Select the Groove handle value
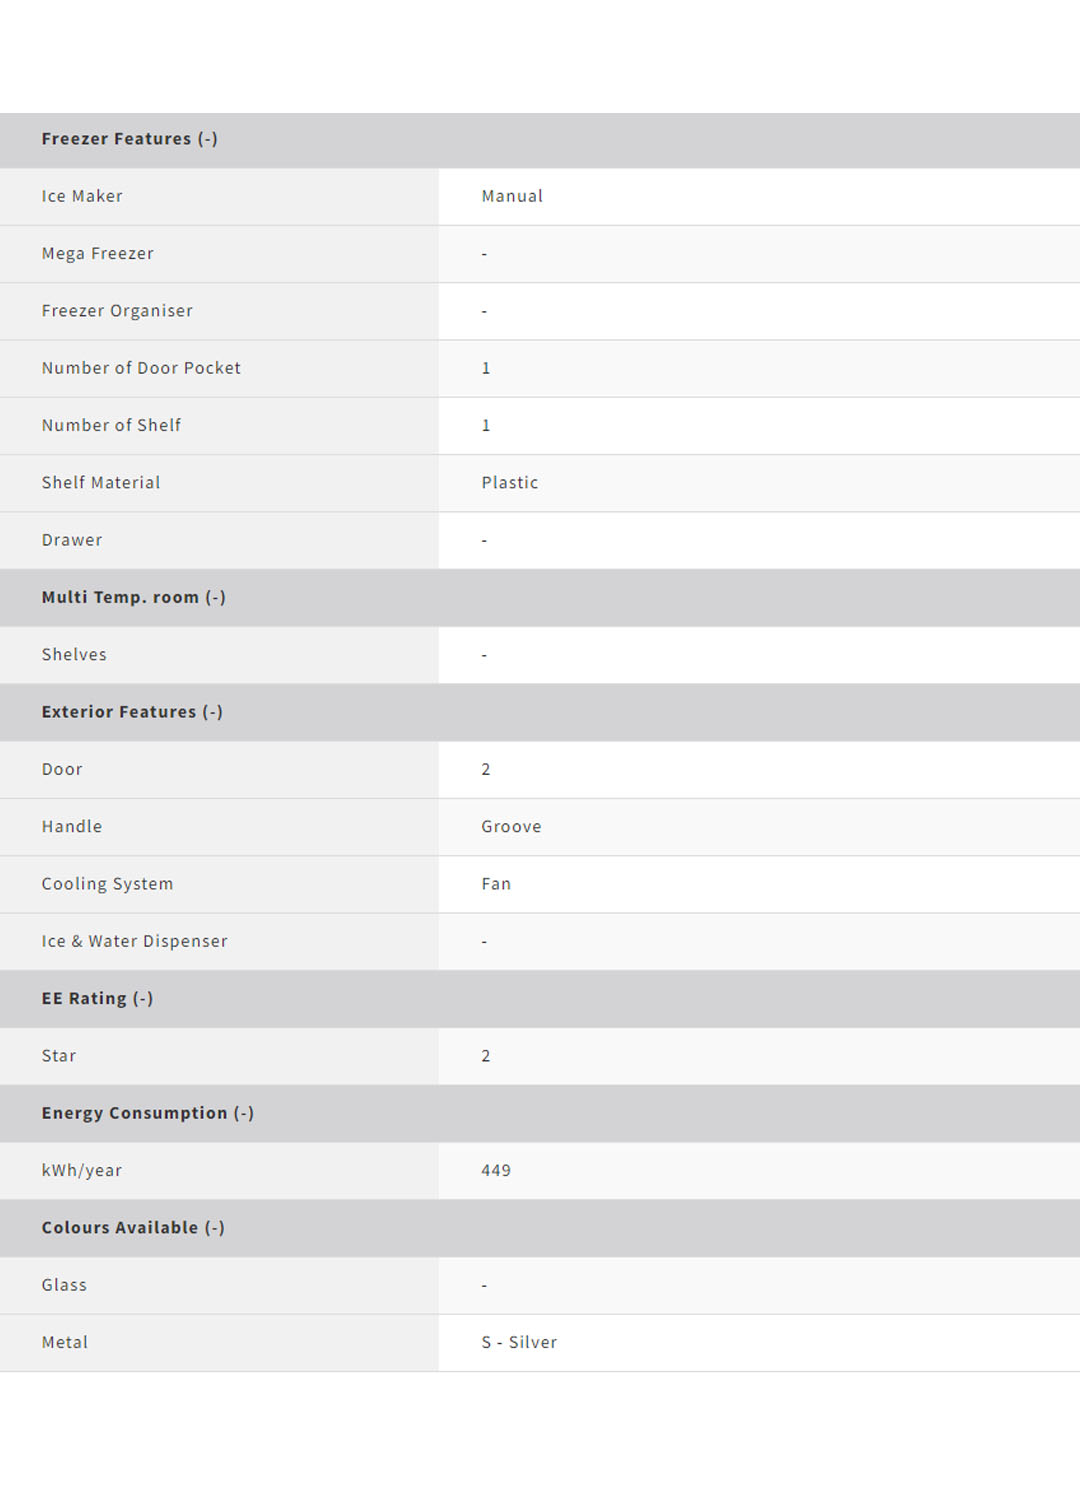 click(x=511, y=826)
